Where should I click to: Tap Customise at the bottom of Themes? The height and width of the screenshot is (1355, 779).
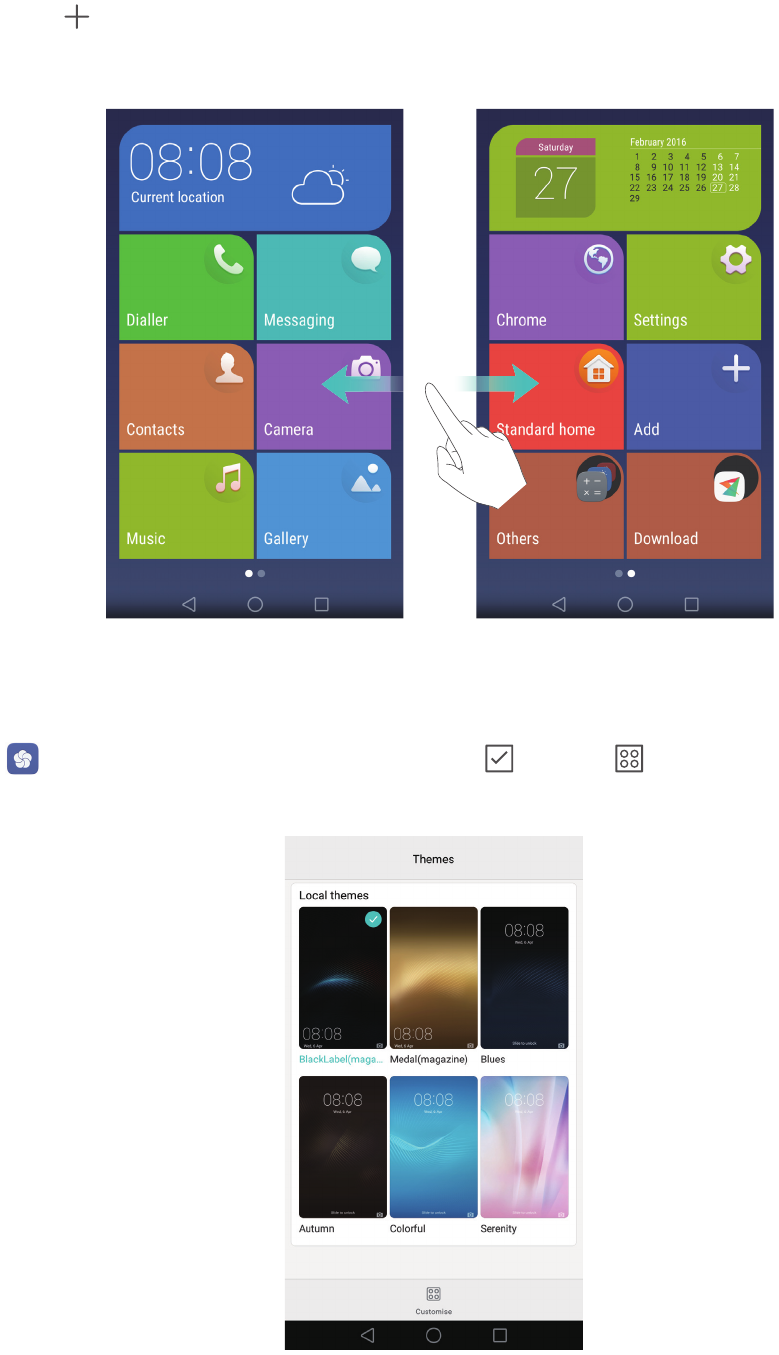434,1300
